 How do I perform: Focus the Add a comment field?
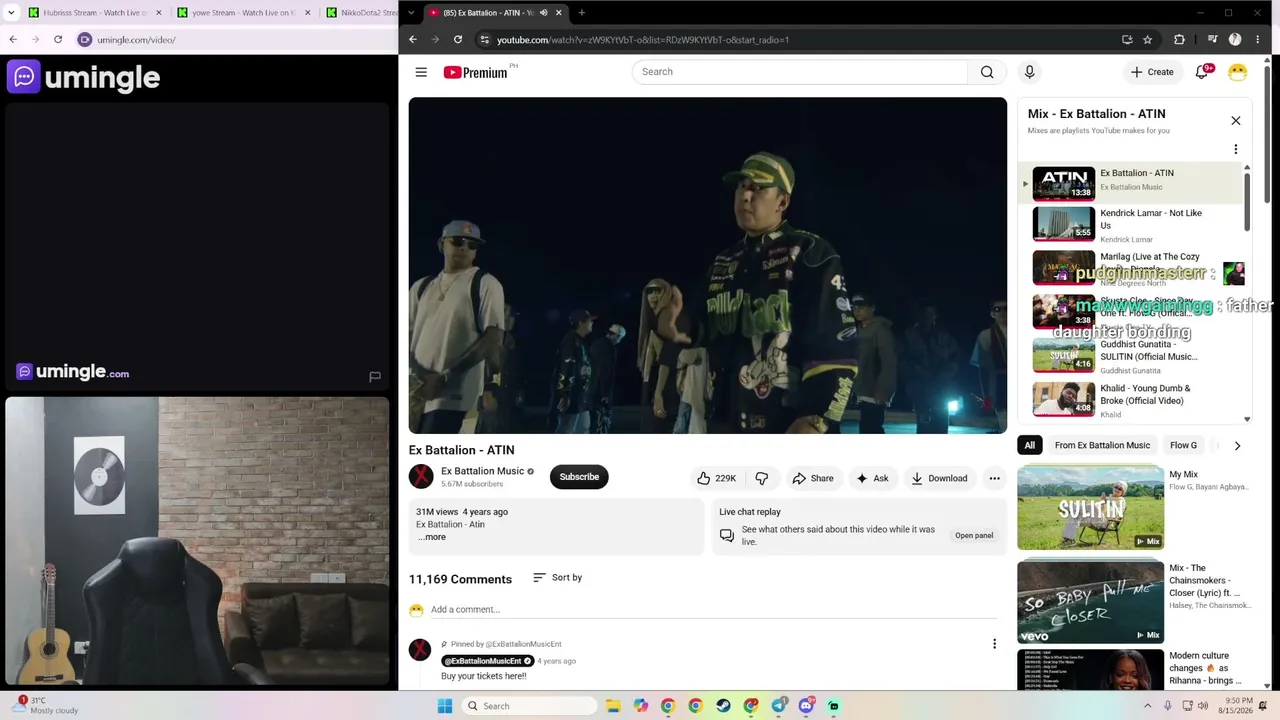(713, 610)
